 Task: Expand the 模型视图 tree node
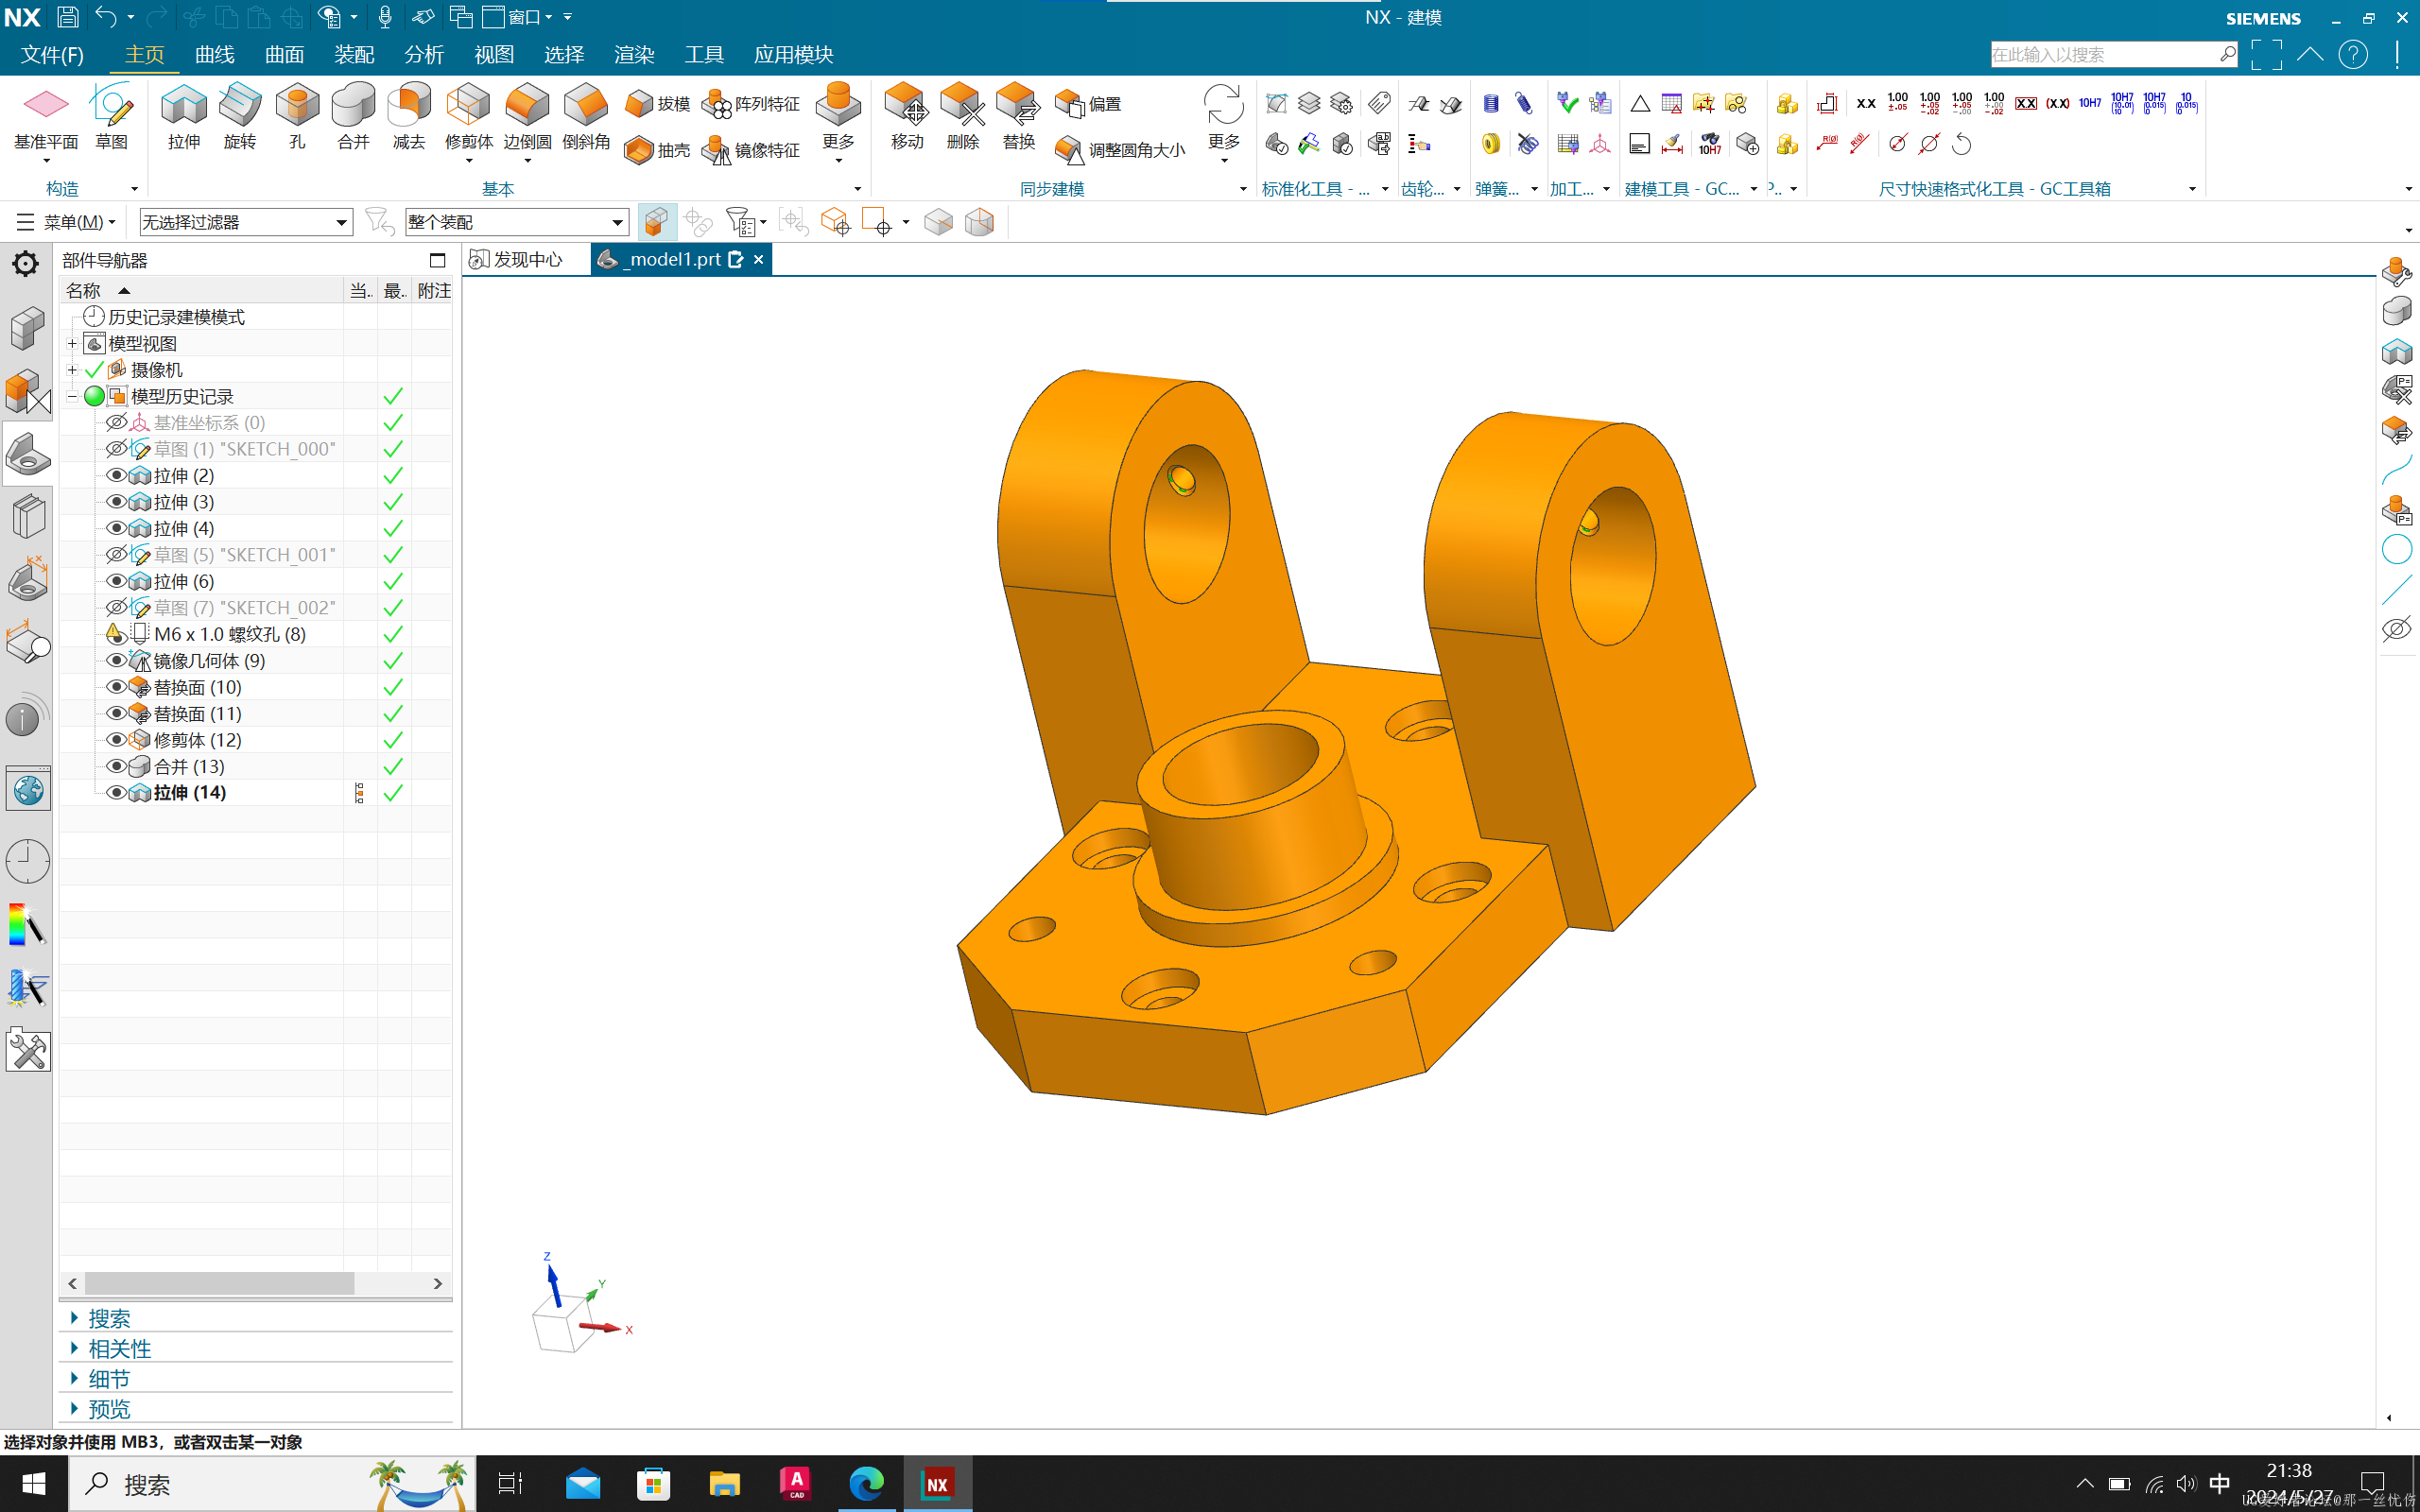click(72, 343)
